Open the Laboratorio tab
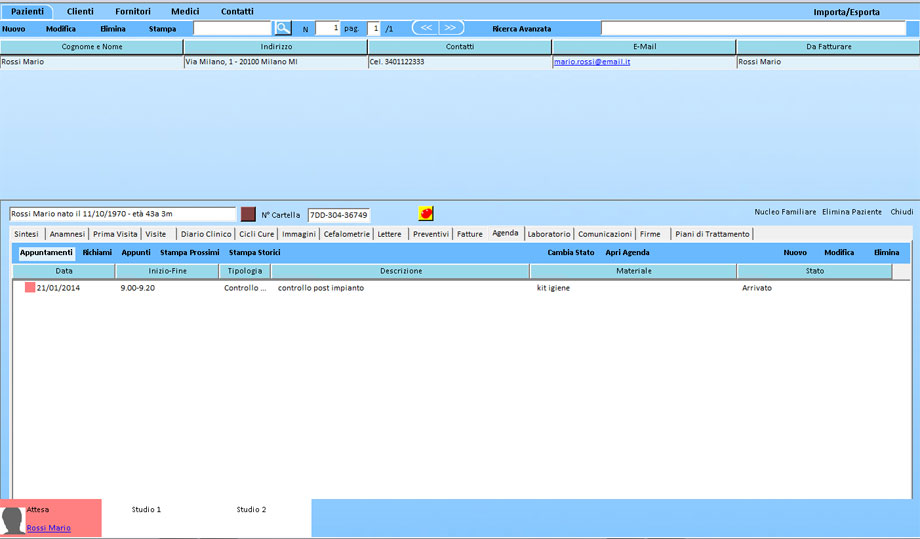 [x=549, y=234]
